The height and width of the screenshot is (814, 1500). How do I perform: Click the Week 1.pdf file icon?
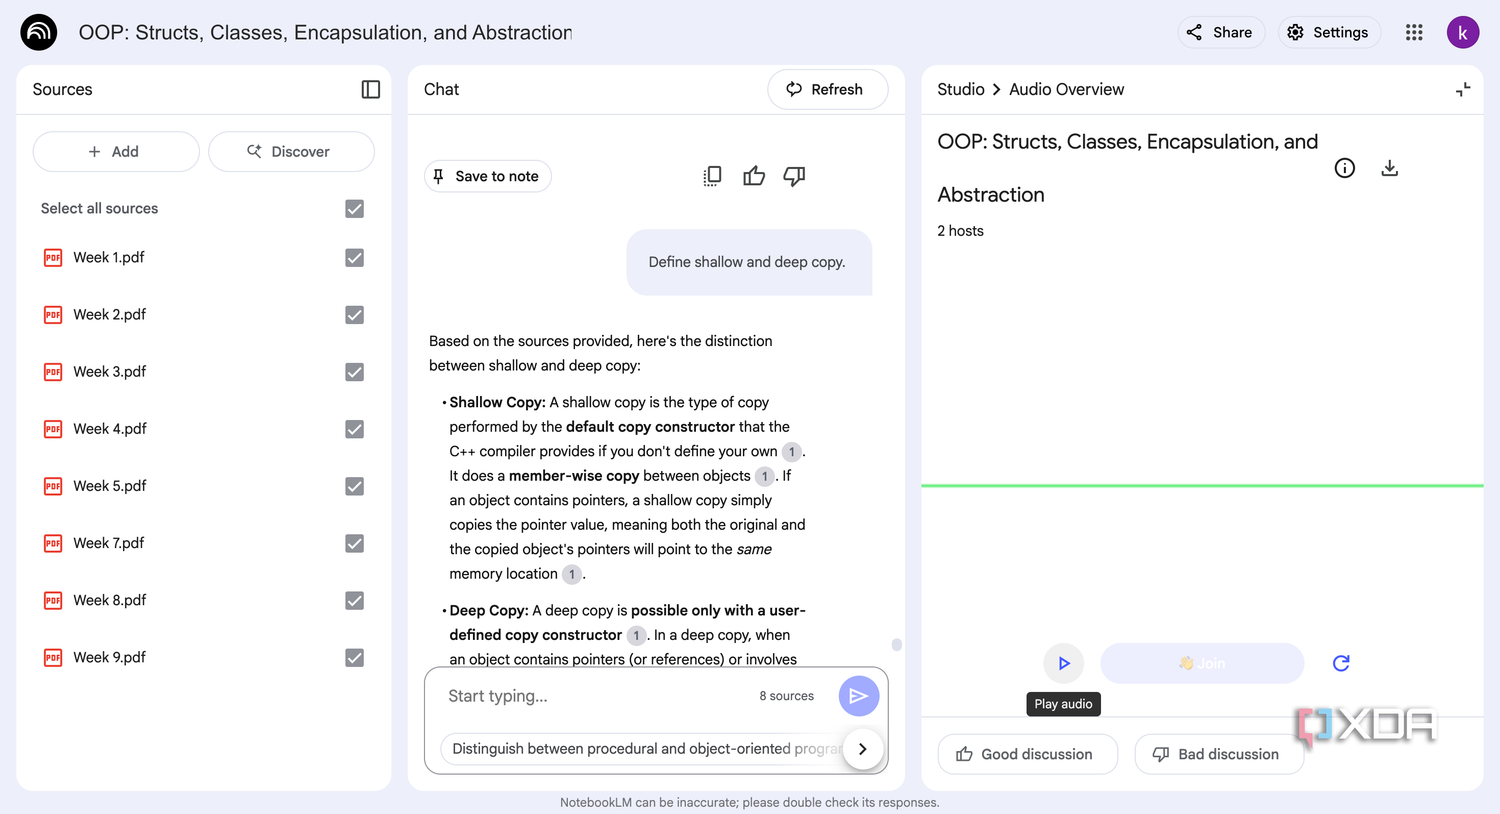(53, 258)
